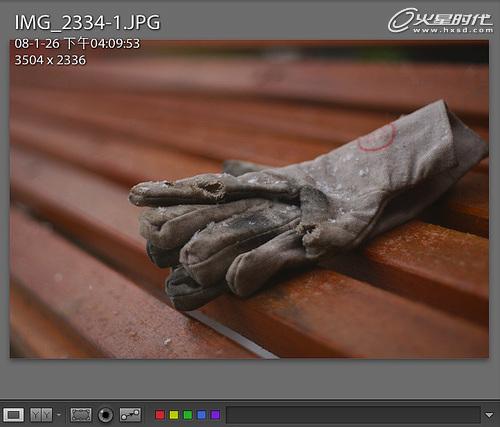Apply the yellow color label

coord(174,415)
